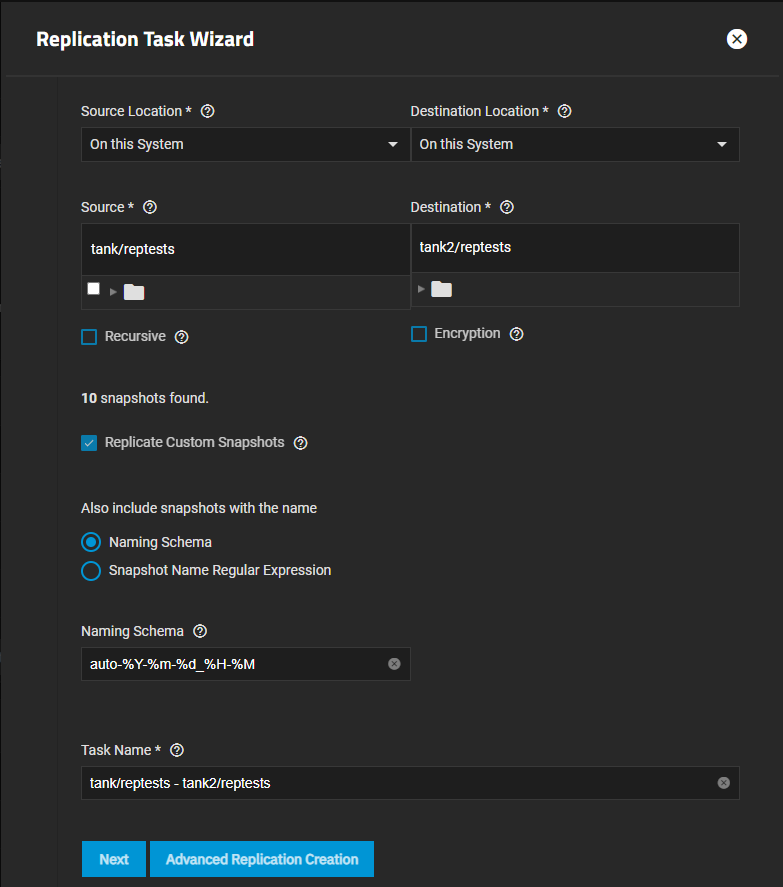
Task: Open the Source Location dropdown
Action: pos(245,144)
